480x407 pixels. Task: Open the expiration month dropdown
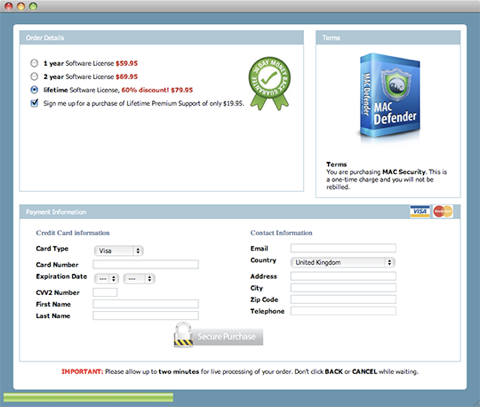[107, 278]
